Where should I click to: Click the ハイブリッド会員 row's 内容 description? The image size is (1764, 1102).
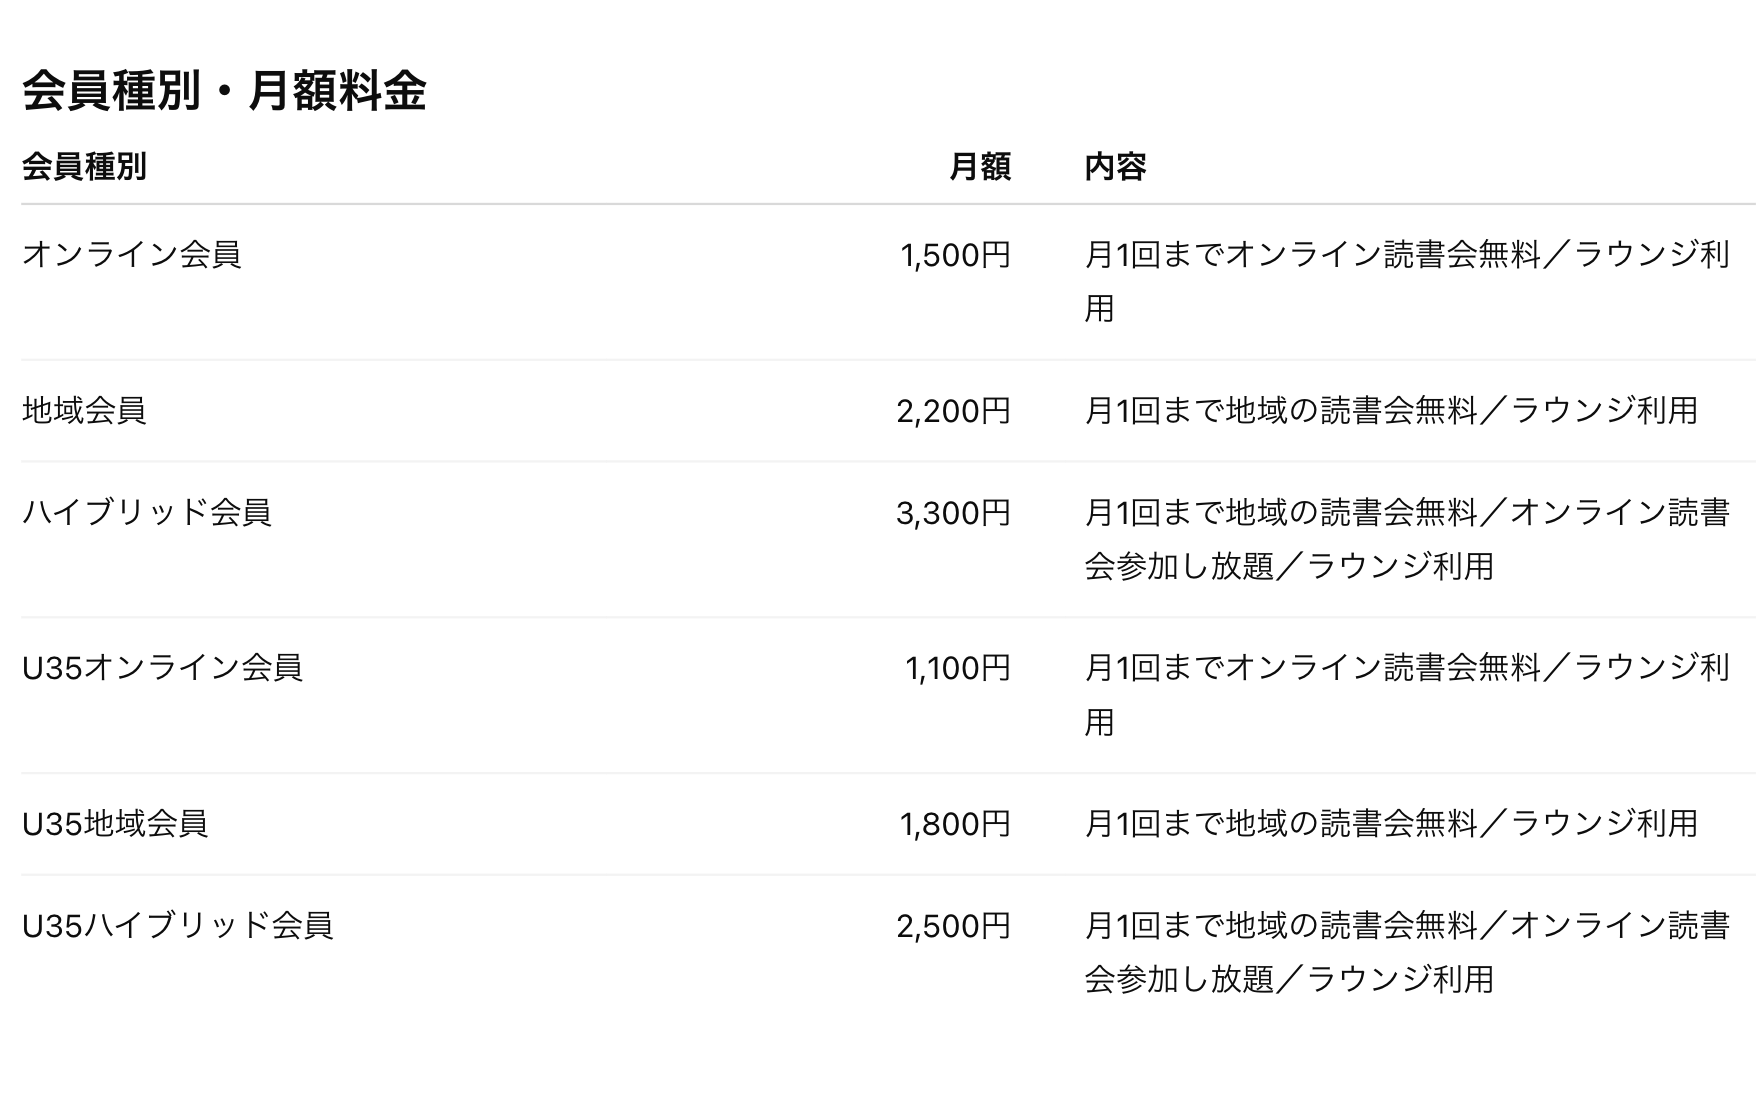(1406, 539)
